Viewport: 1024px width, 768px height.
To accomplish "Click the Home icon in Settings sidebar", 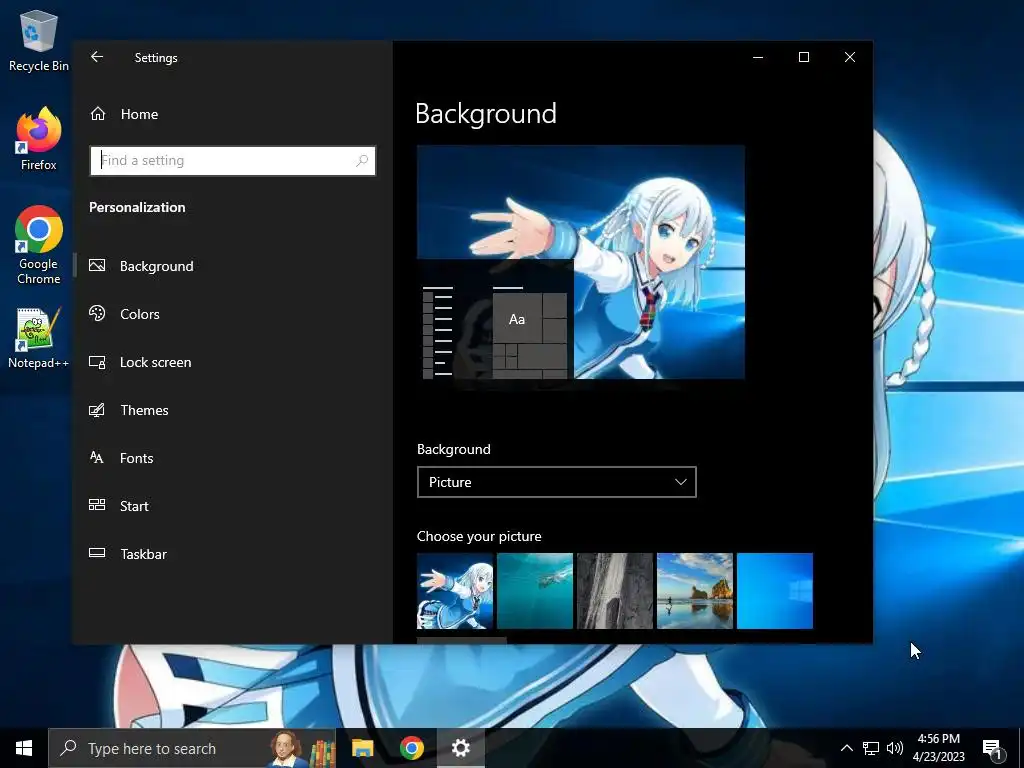I will [98, 114].
